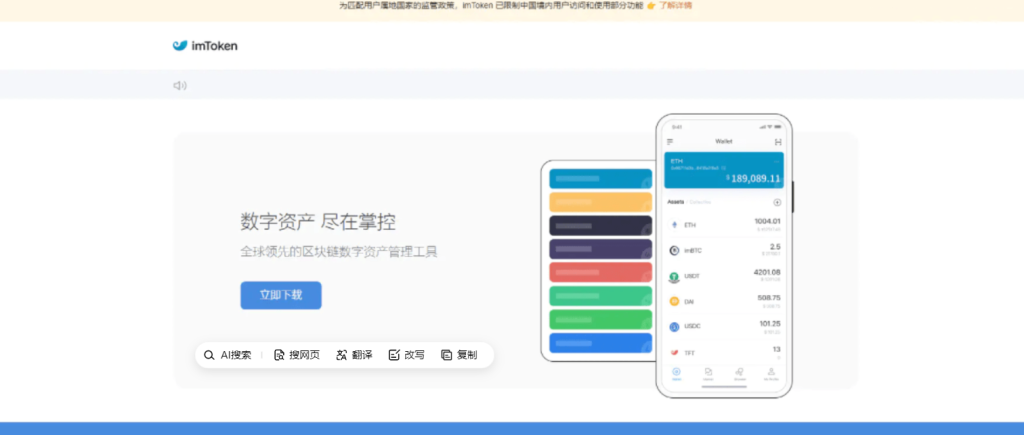The width and height of the screenshot is (1024, 435).
Task: Click the scan icon beside Wallet title
Action: pyautogui.click(x=778, y=142)
